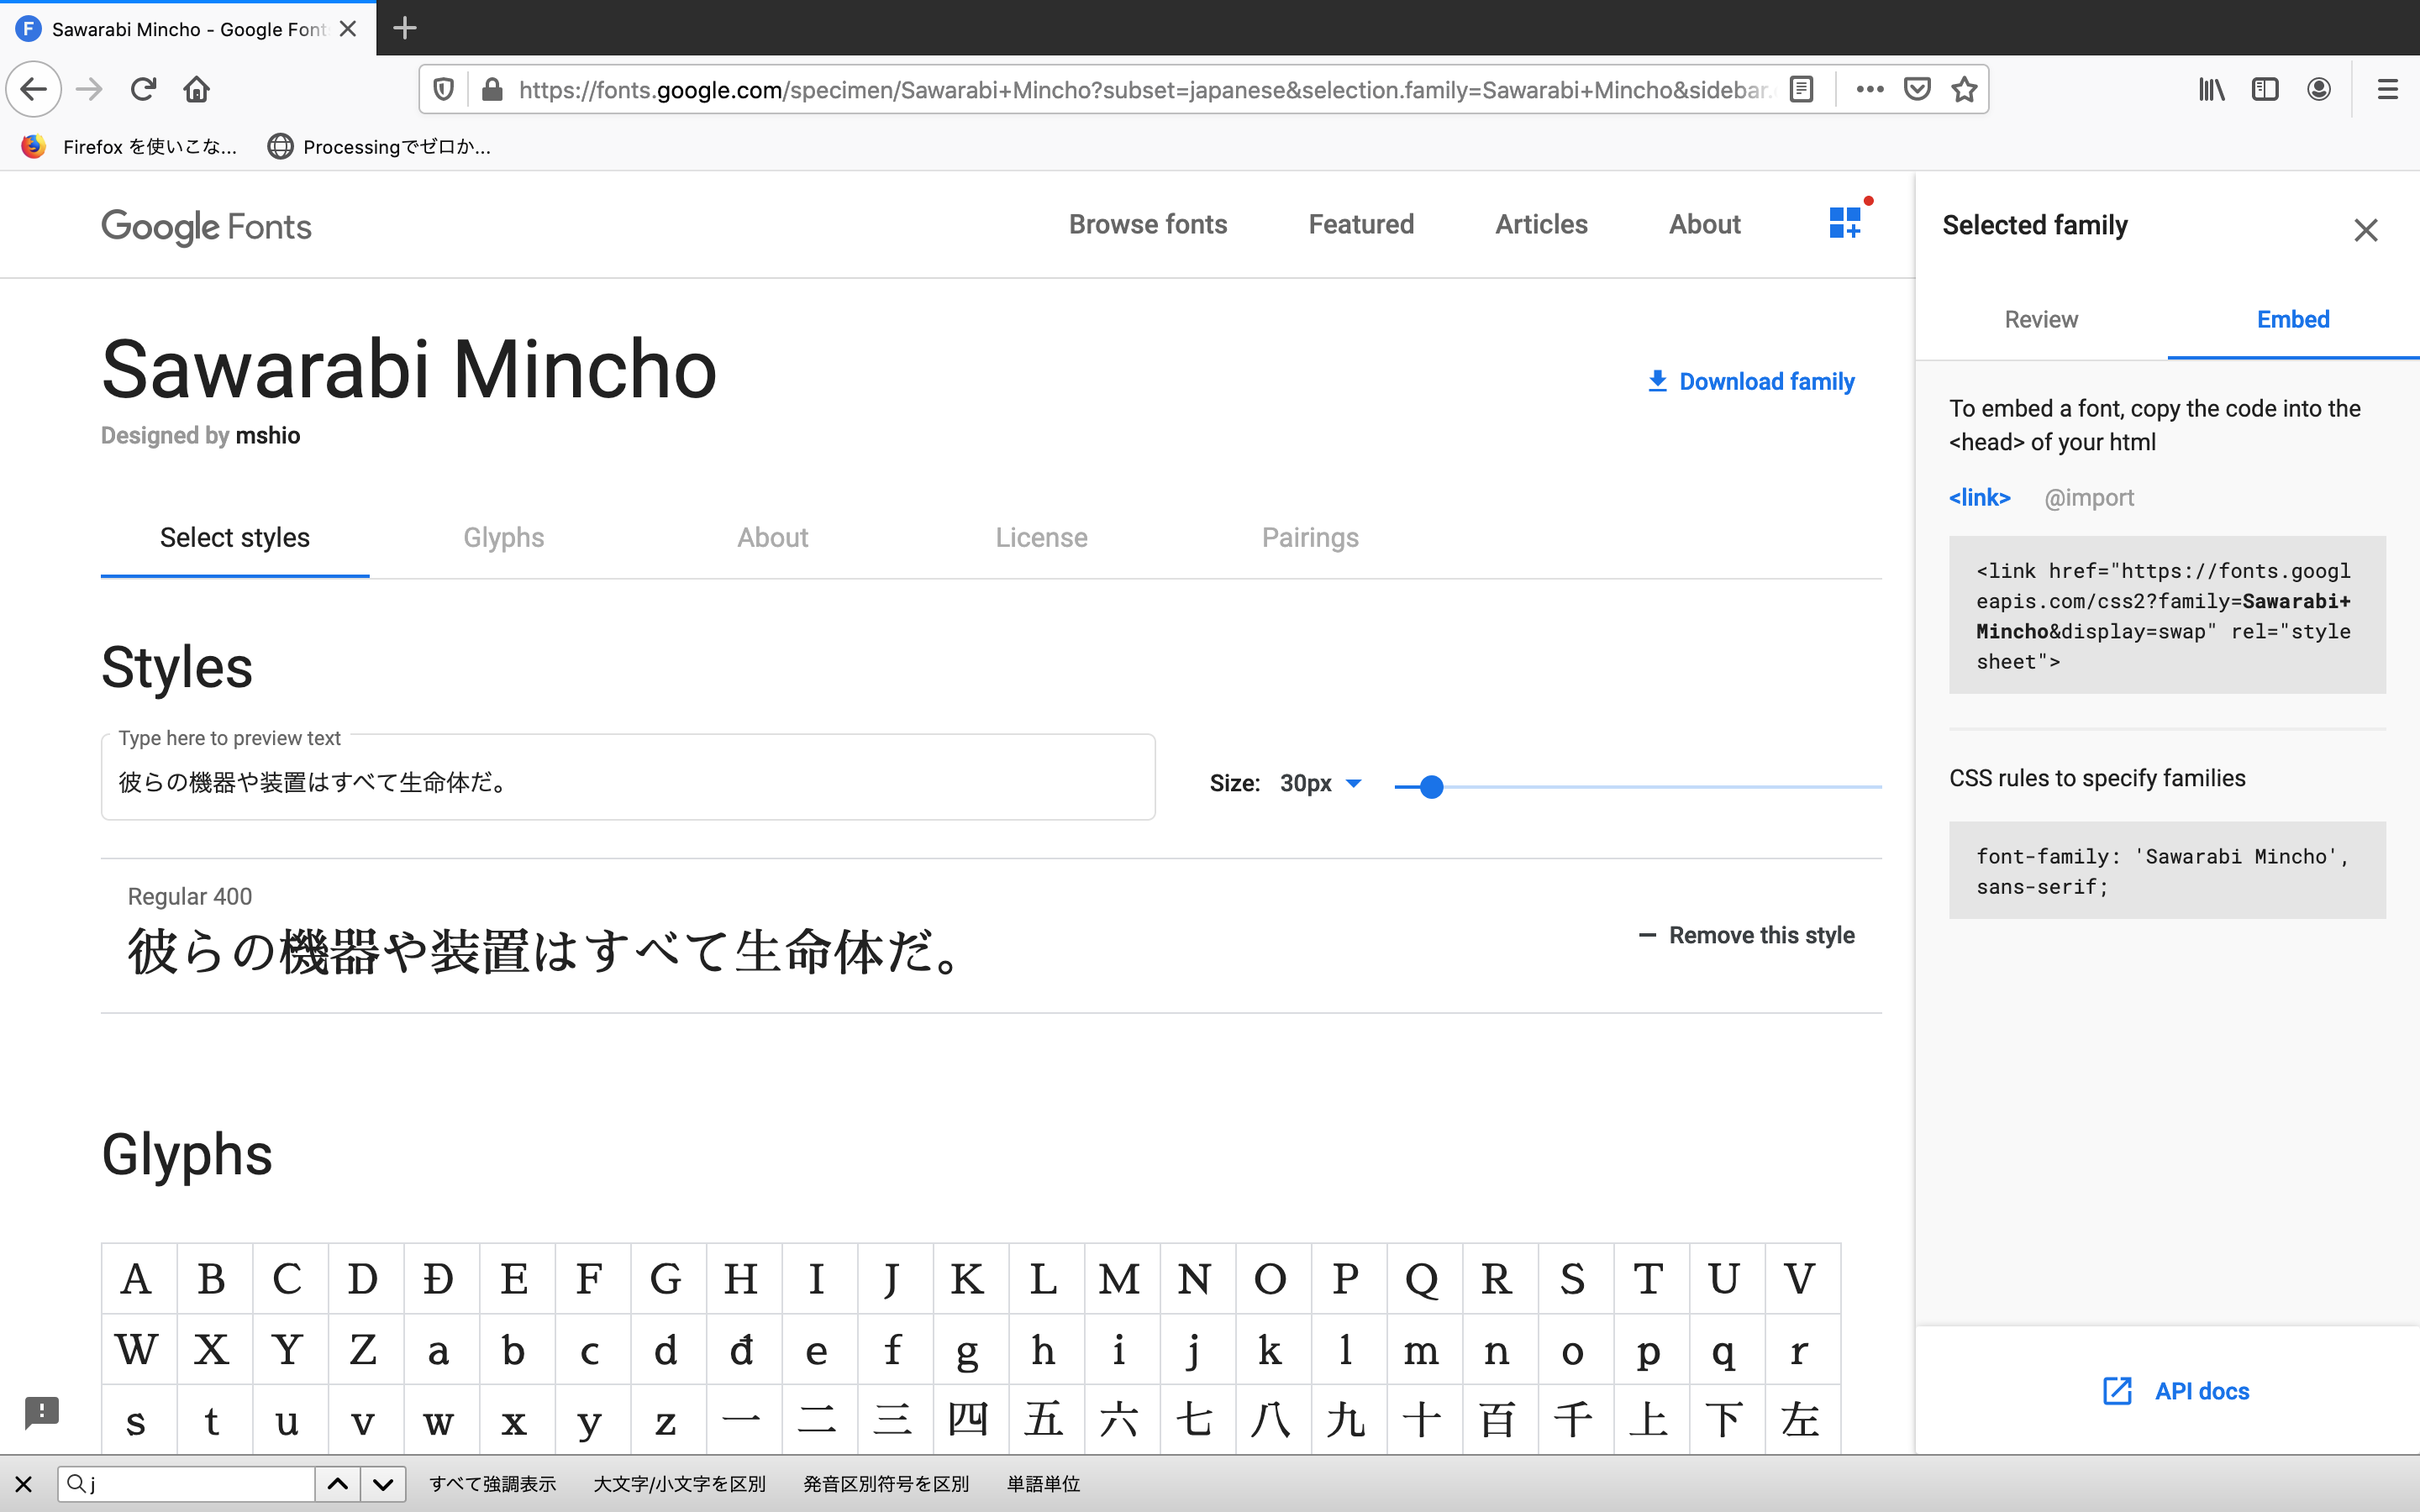Enable すべて強調表示 in the find bar

(x=492, y=1484)
